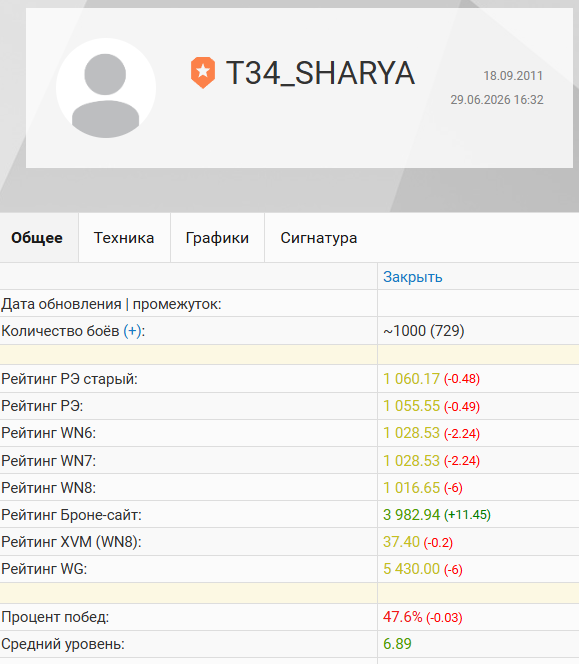Click the registration date 18.09.2011
This screenshot has height=664, width=579.
pos(513,76)
